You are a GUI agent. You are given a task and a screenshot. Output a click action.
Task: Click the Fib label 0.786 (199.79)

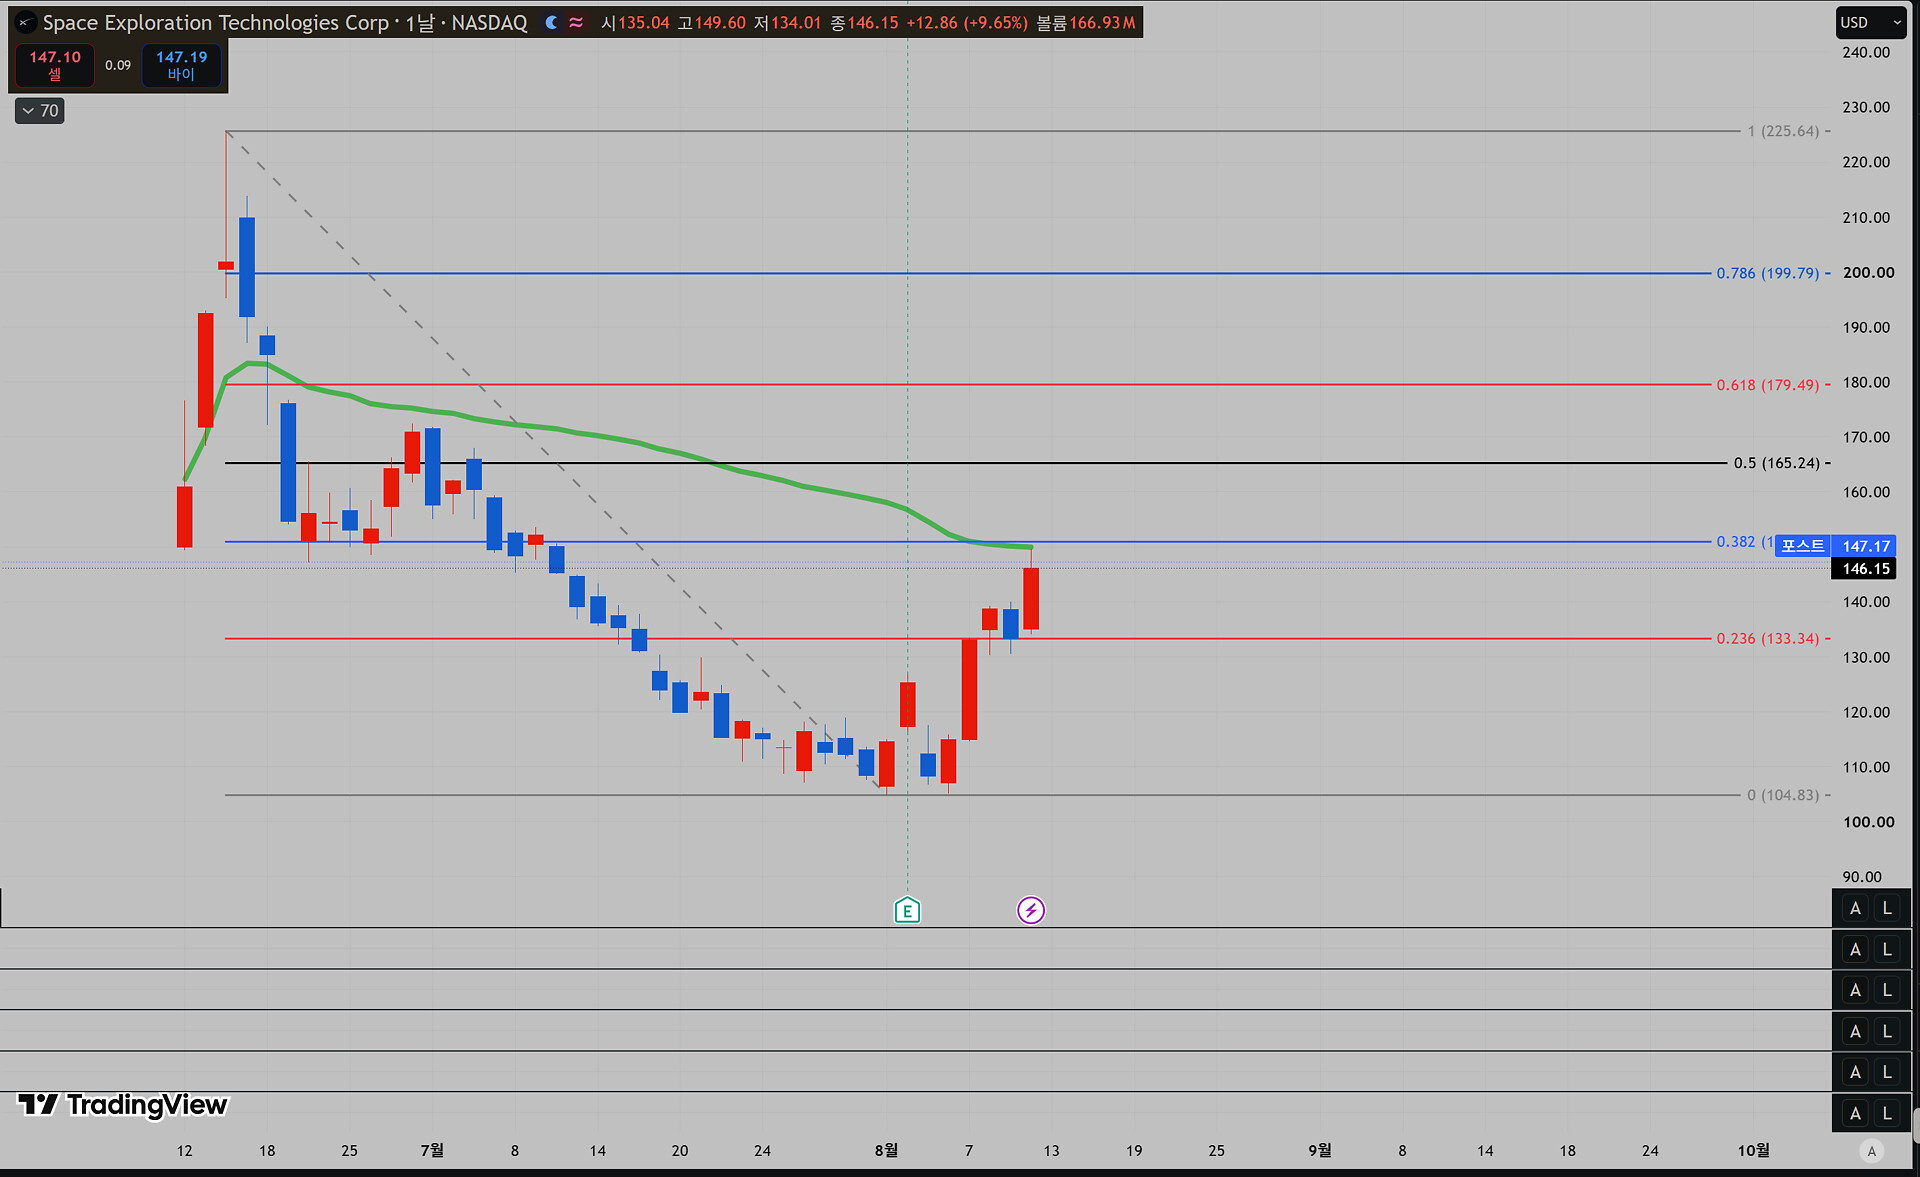click(x=1768, y=273)
